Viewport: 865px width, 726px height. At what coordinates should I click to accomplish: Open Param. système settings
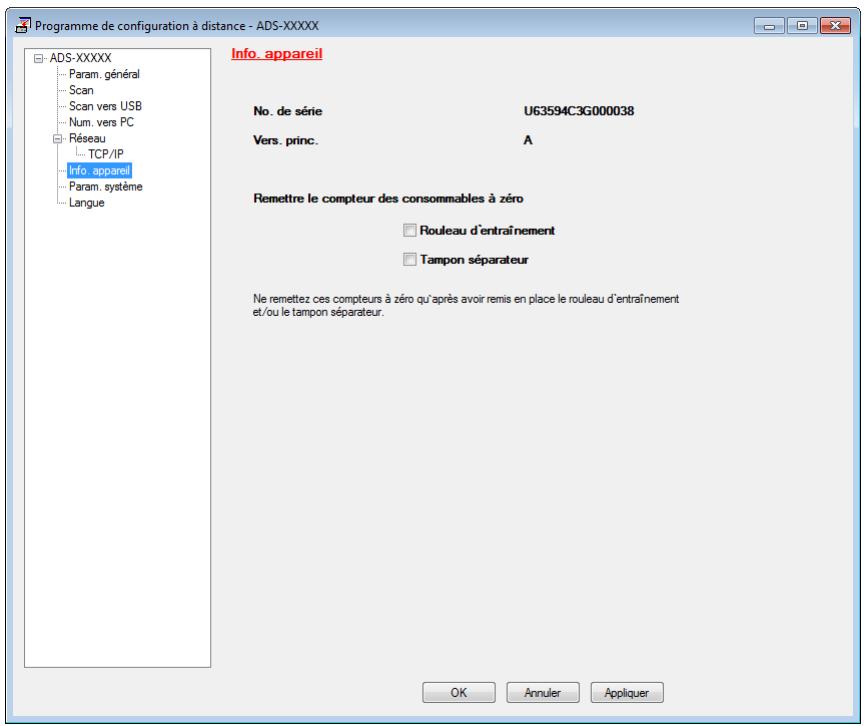pyautogui.click(x=106, y=186)
